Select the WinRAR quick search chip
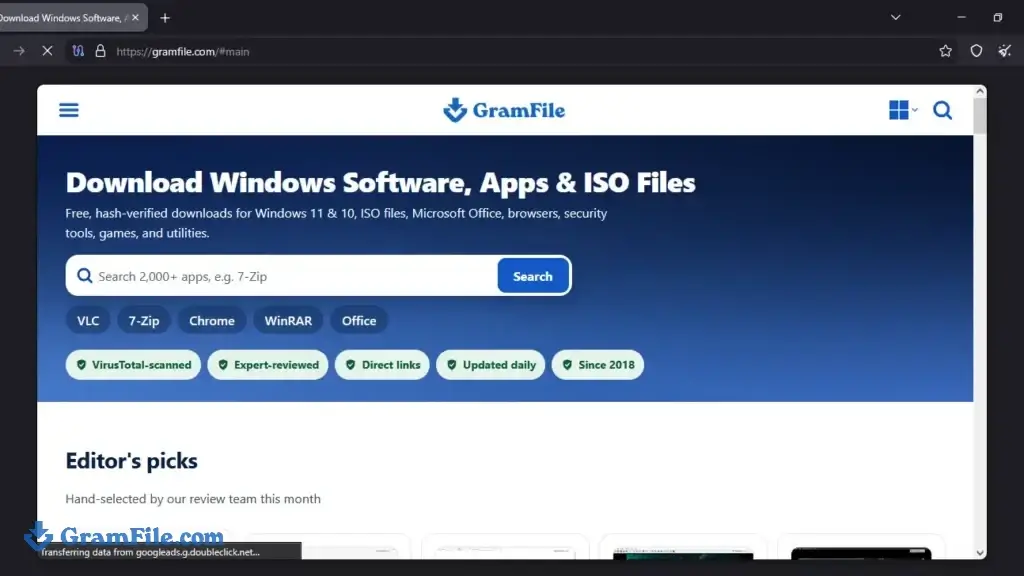1024x576 pixels. click(x=288, y=321)
